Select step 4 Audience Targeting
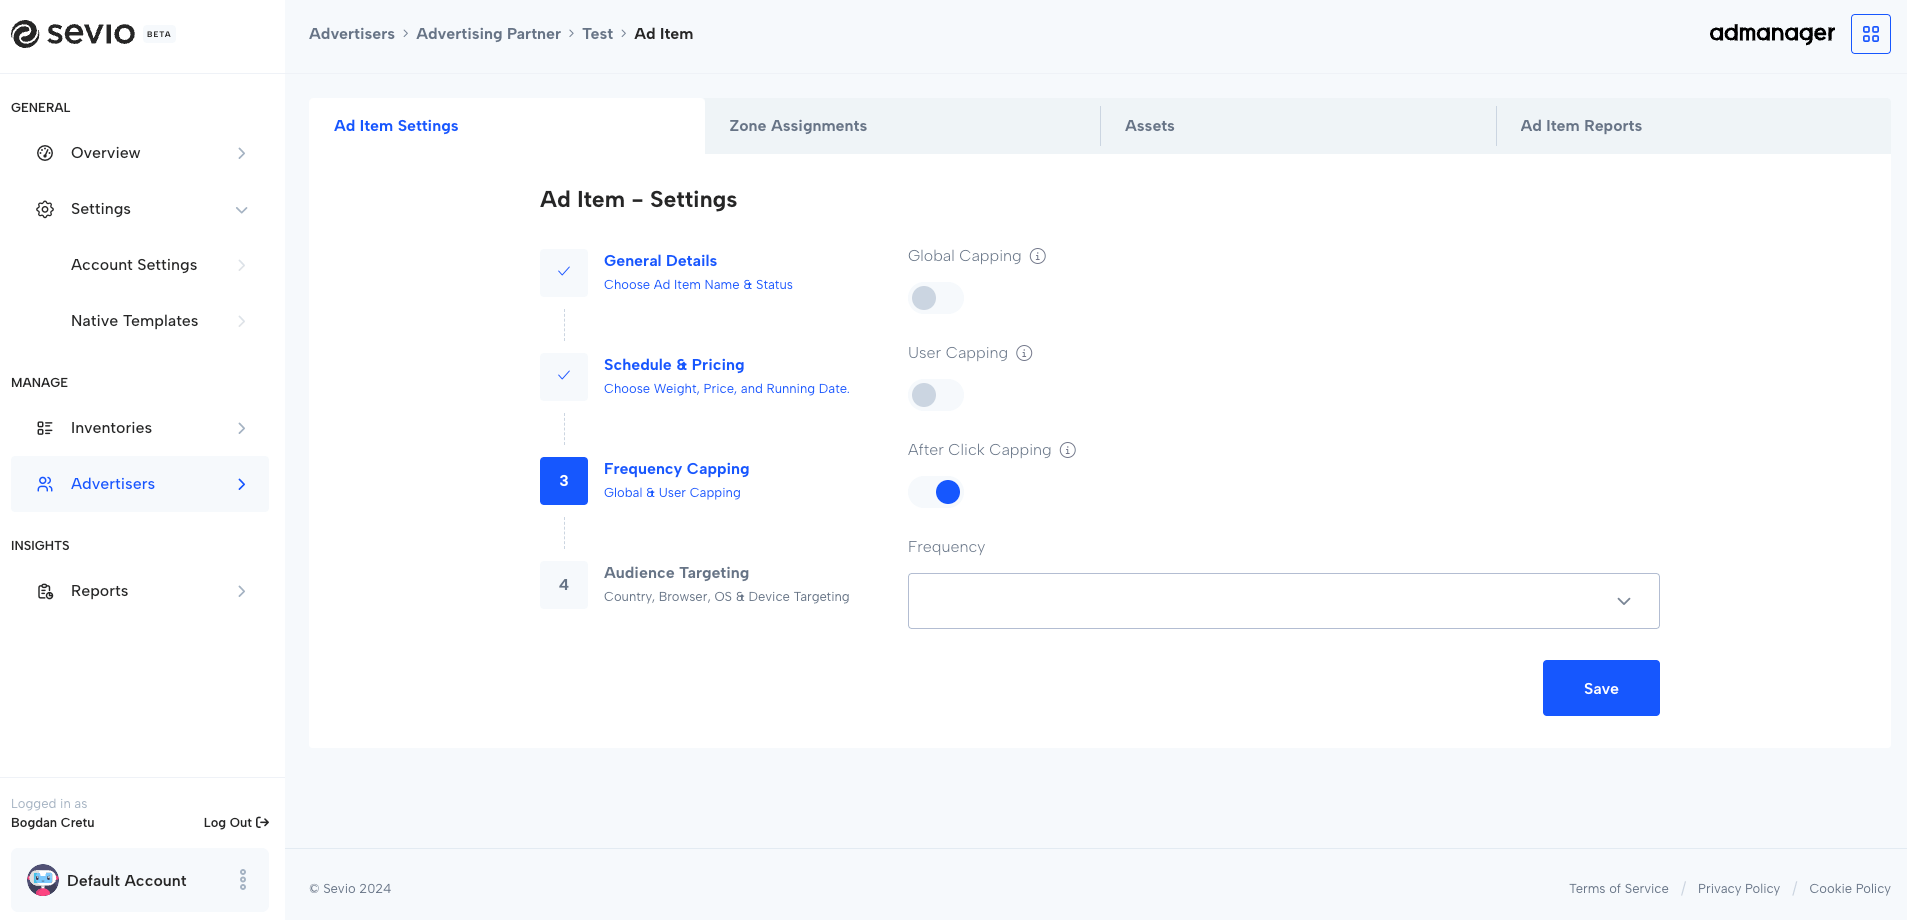The image size is (1907, 920). [676, 573]
